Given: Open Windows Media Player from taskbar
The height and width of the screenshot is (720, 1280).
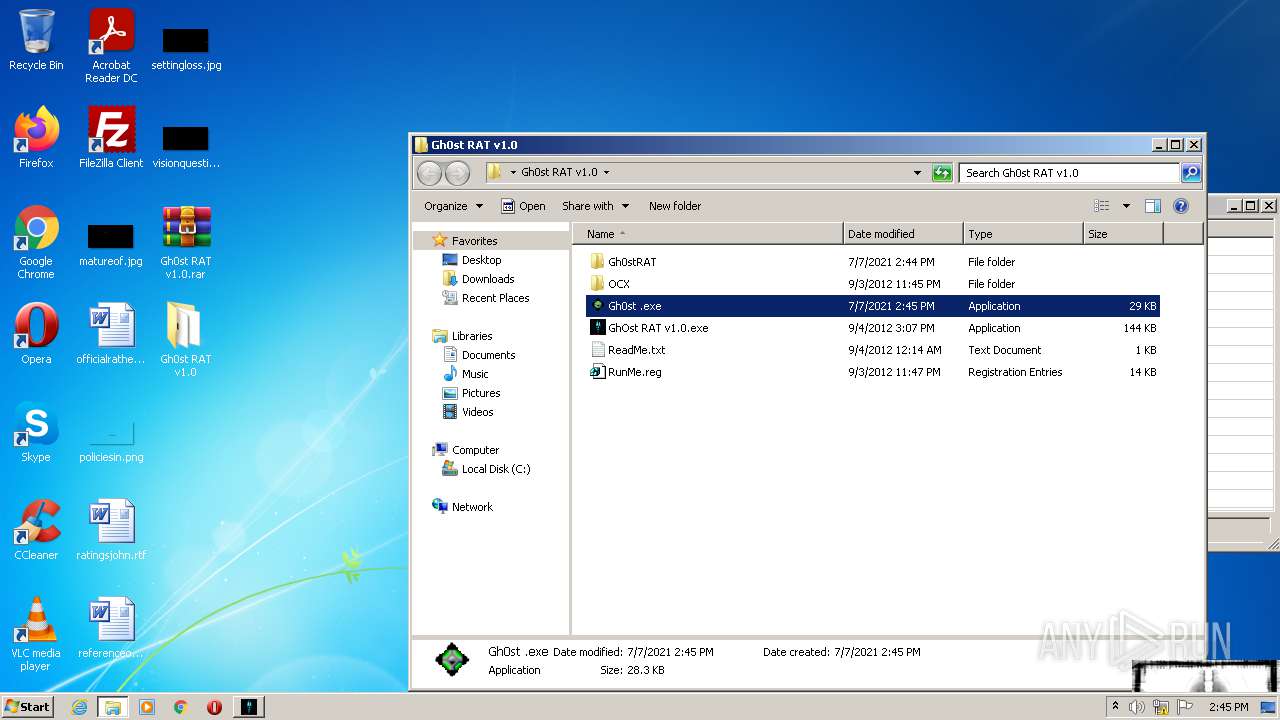Looking at the screenshot, I should [x=147, y=707].
